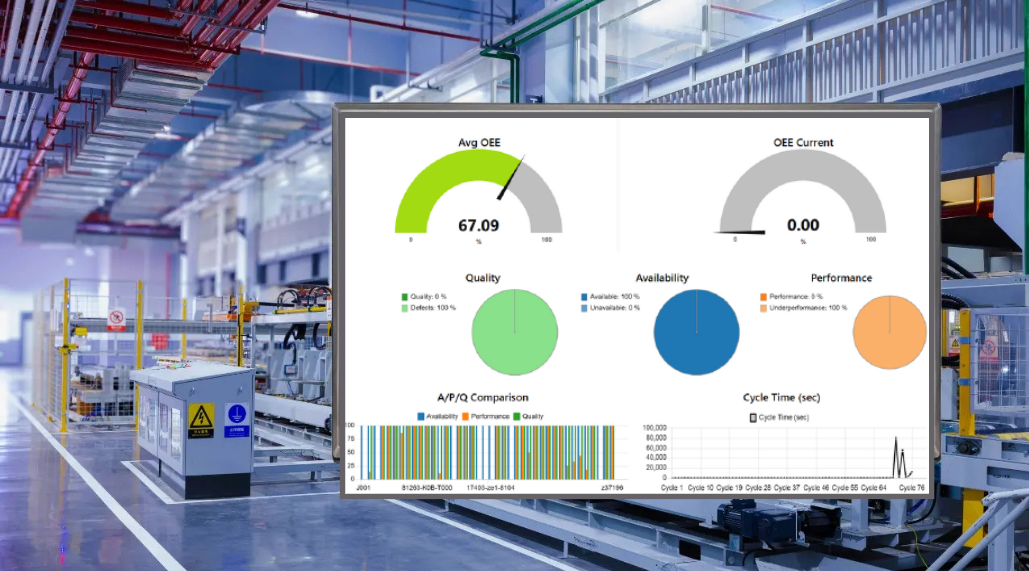The image size is (1029, 571).
Task: Click the Avg OEE gauge needle
Action: coord(510,180)
